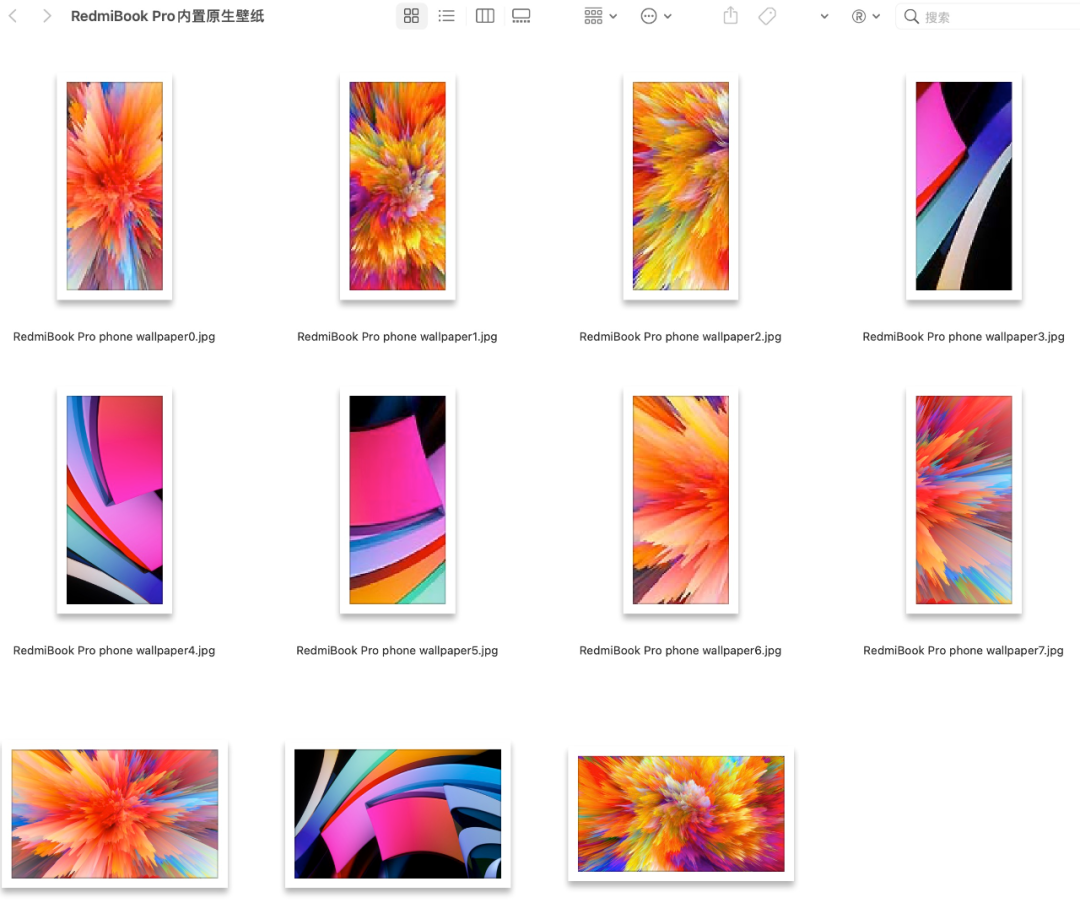Toggle list view on in the view switcher

(x=446, y=15)
